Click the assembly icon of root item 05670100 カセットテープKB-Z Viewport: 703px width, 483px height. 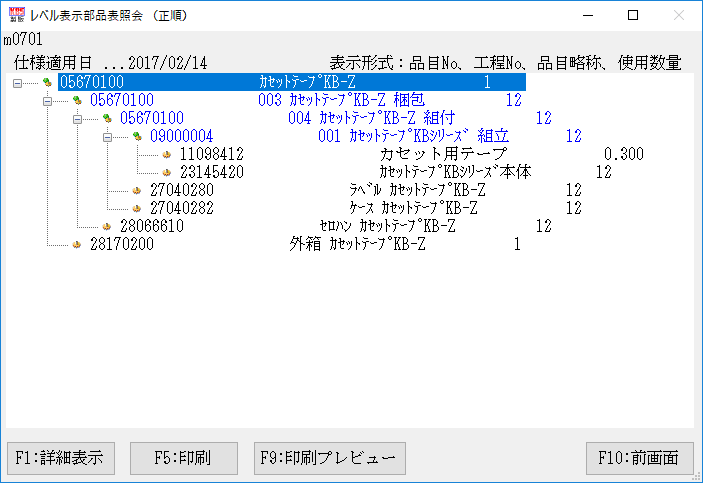47,82
